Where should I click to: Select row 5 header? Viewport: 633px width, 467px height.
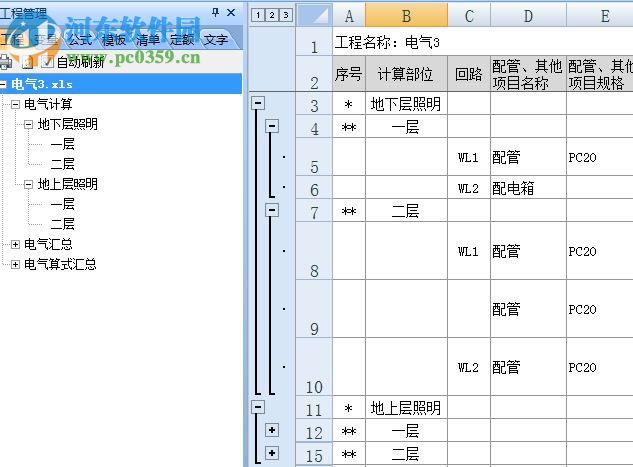point(314,157)
